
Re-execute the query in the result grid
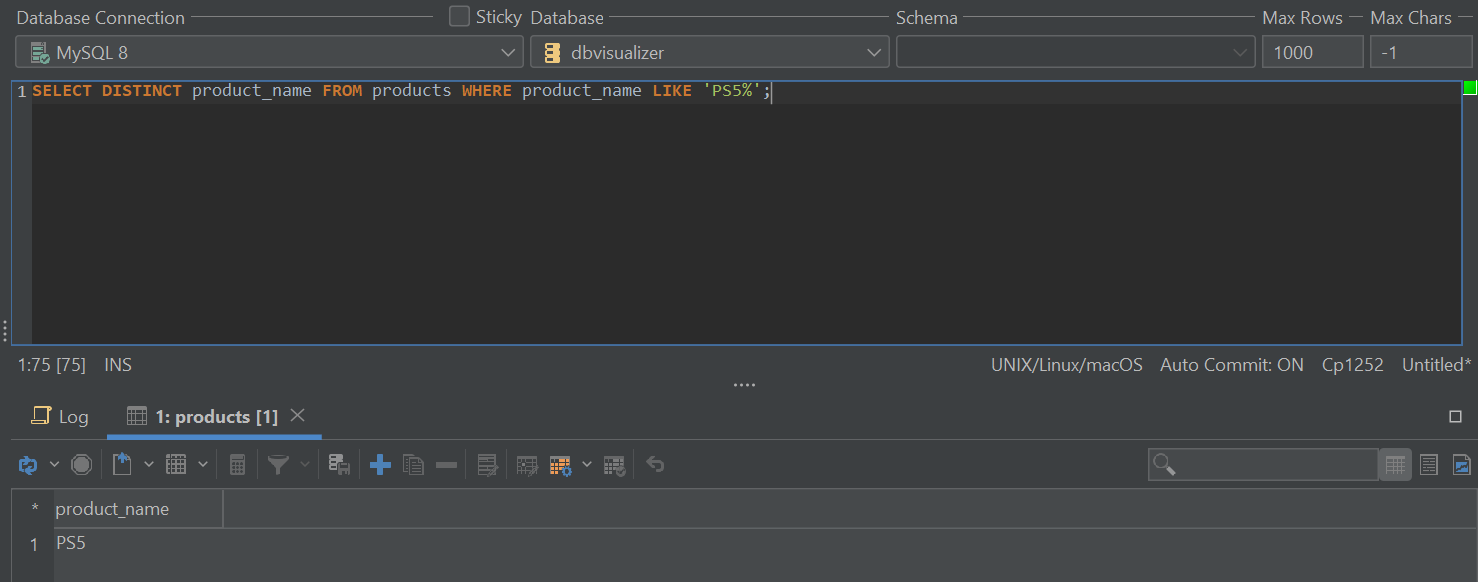pyautogui.click(x=28, y=464)
